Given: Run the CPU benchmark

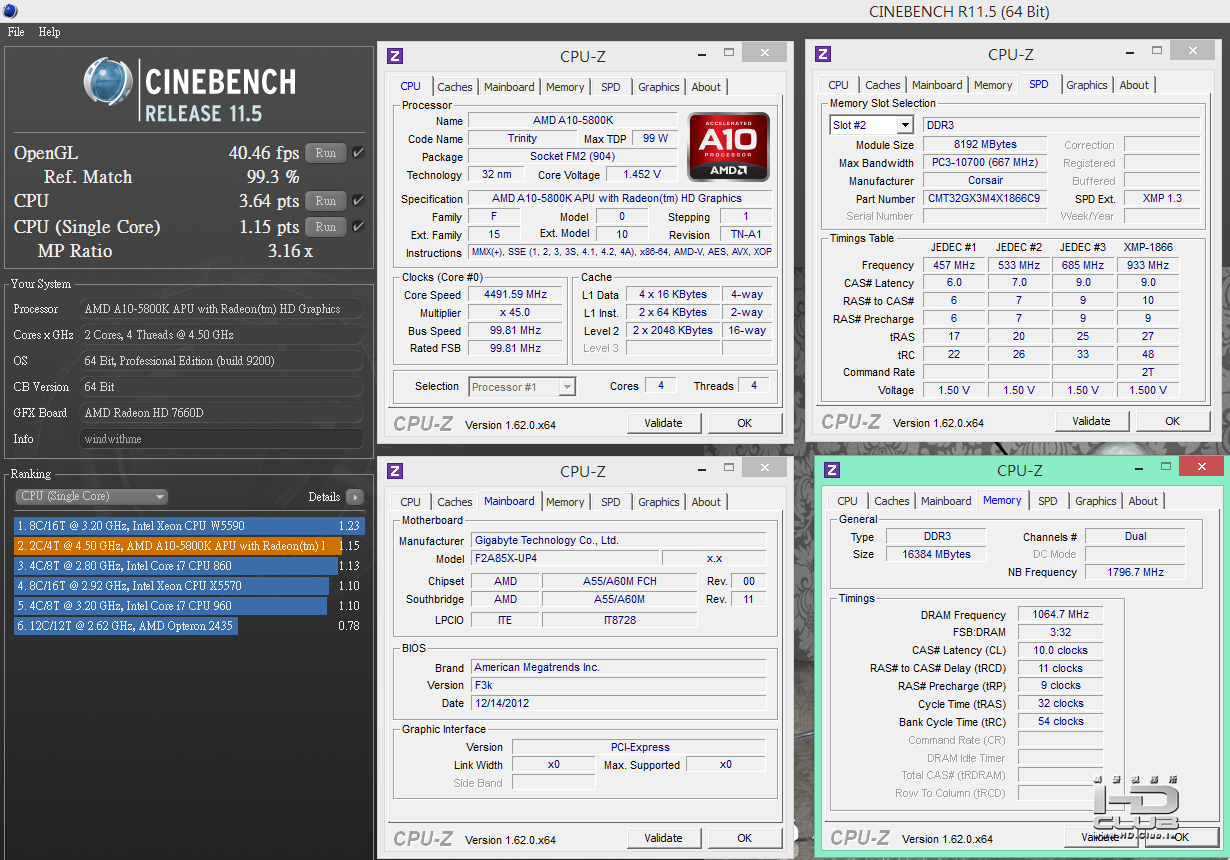Looking at the screenshot, I should [326, 201].
